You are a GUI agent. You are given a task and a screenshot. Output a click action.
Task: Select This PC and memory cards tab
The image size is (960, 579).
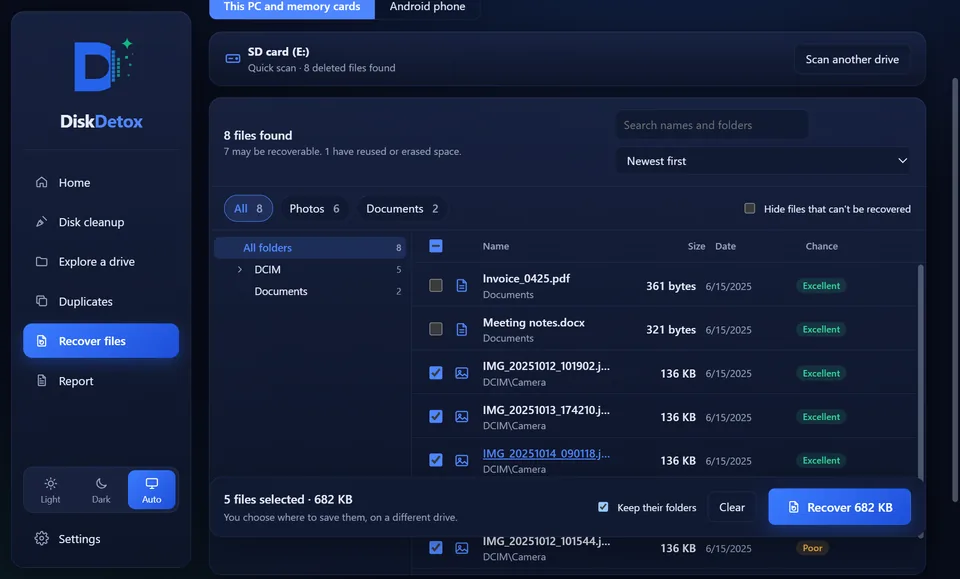click(292, 7)
